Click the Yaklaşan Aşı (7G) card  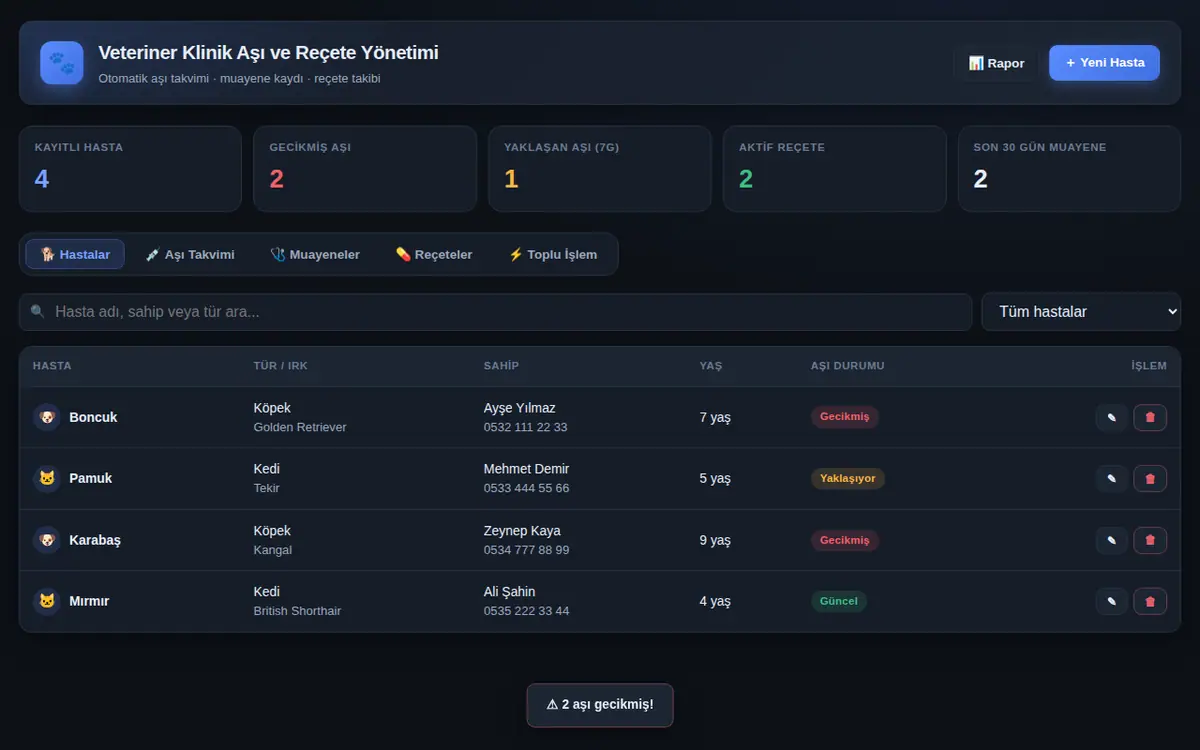pyautogui.click(x=600, y=169)
